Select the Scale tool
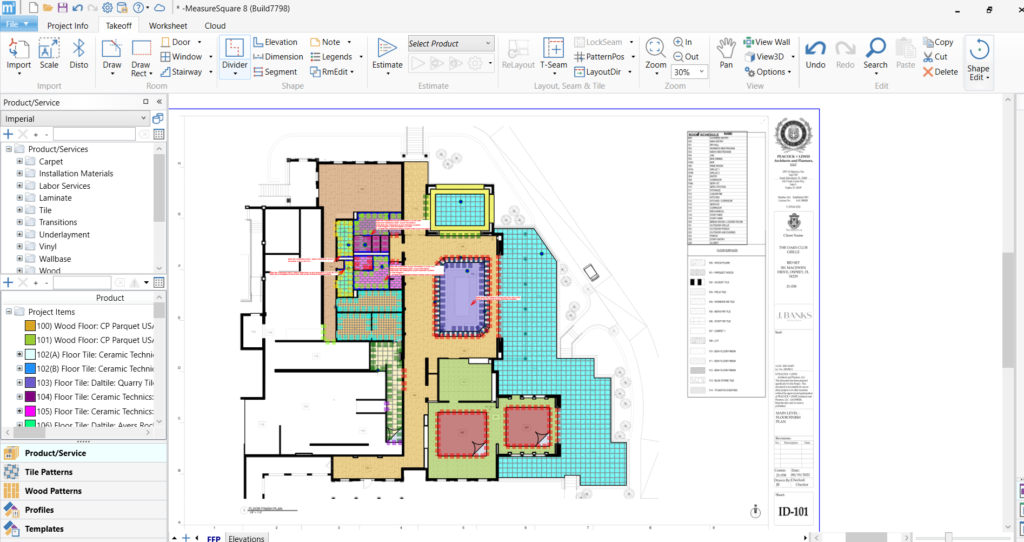 click(49, 54)
